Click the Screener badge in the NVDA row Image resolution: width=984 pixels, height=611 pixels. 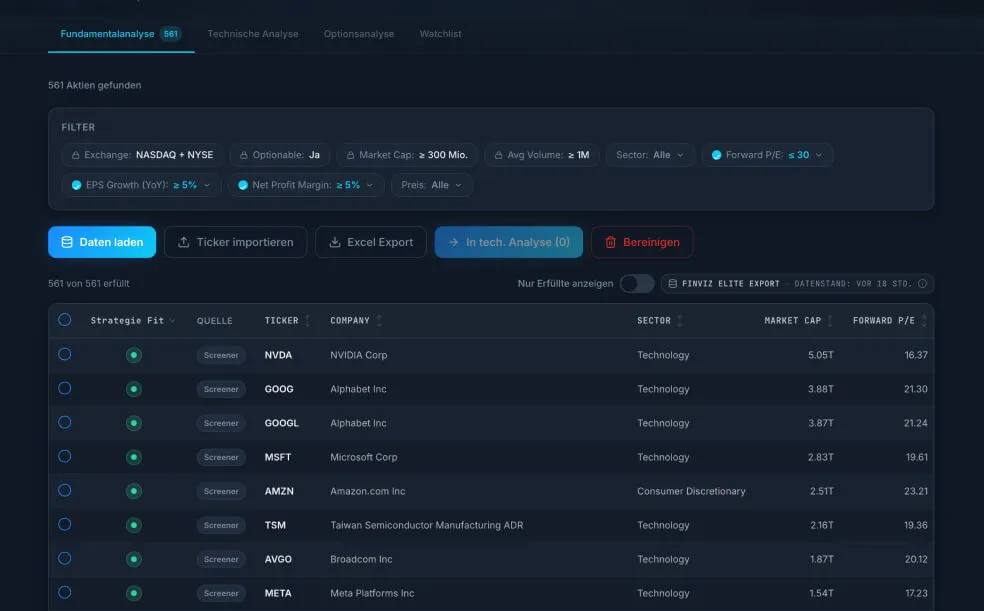221,355
